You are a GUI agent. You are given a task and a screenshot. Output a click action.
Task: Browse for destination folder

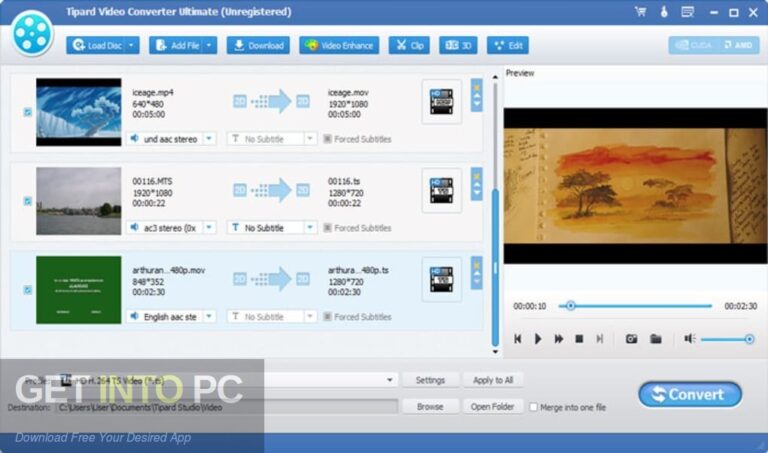[430, 406]
